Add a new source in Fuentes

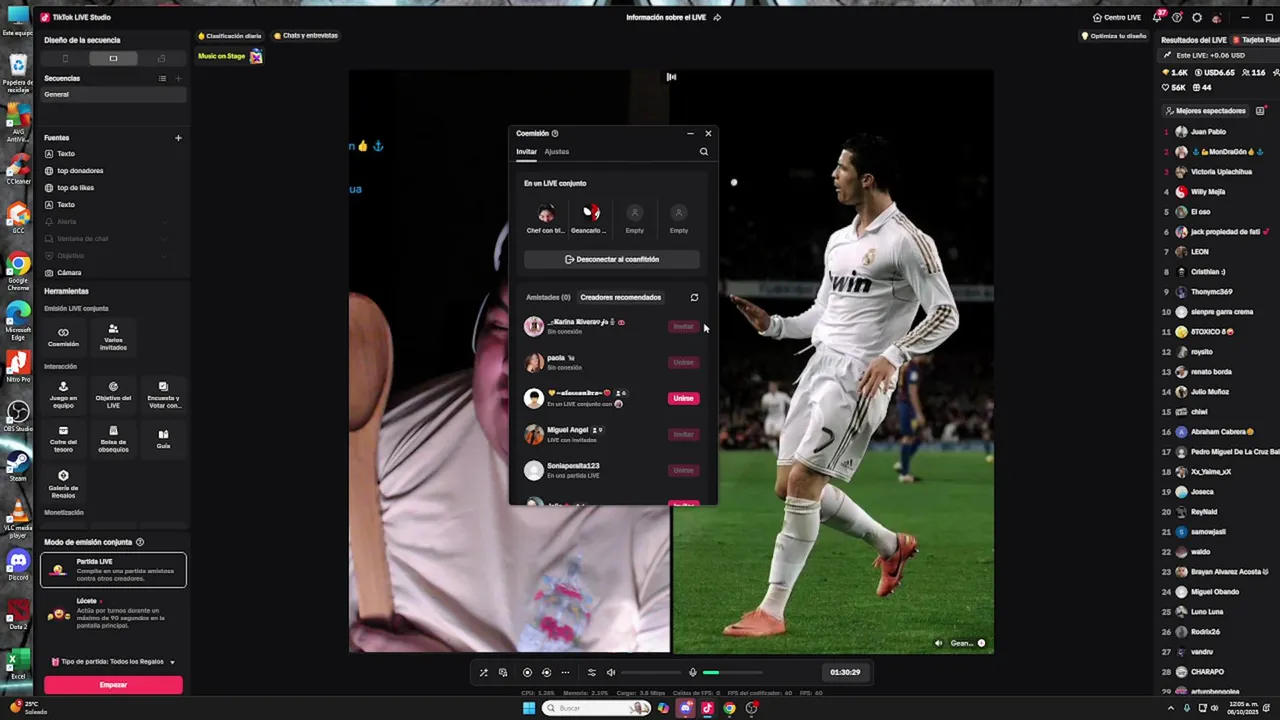[x=178, y=138]
